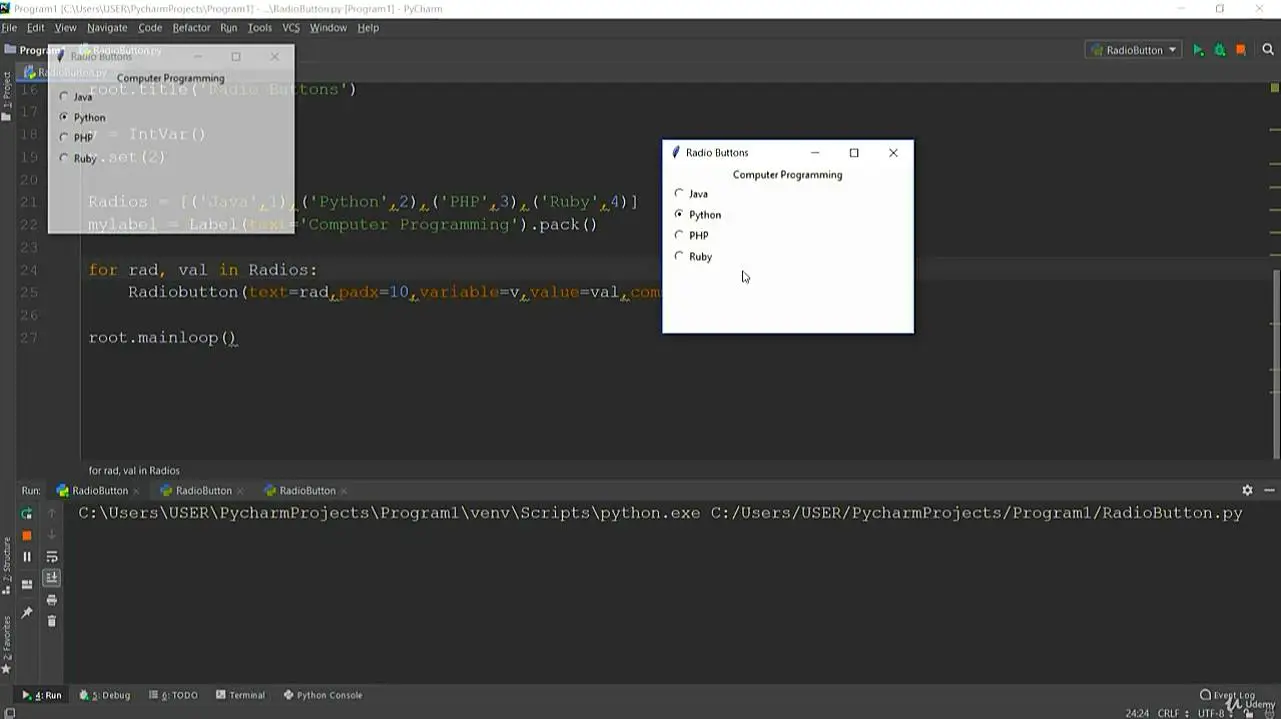Click the 'for rad, val in Radios' breadcrumb
The width and height of the screenshot is (1281, 719).
(134, 470)
